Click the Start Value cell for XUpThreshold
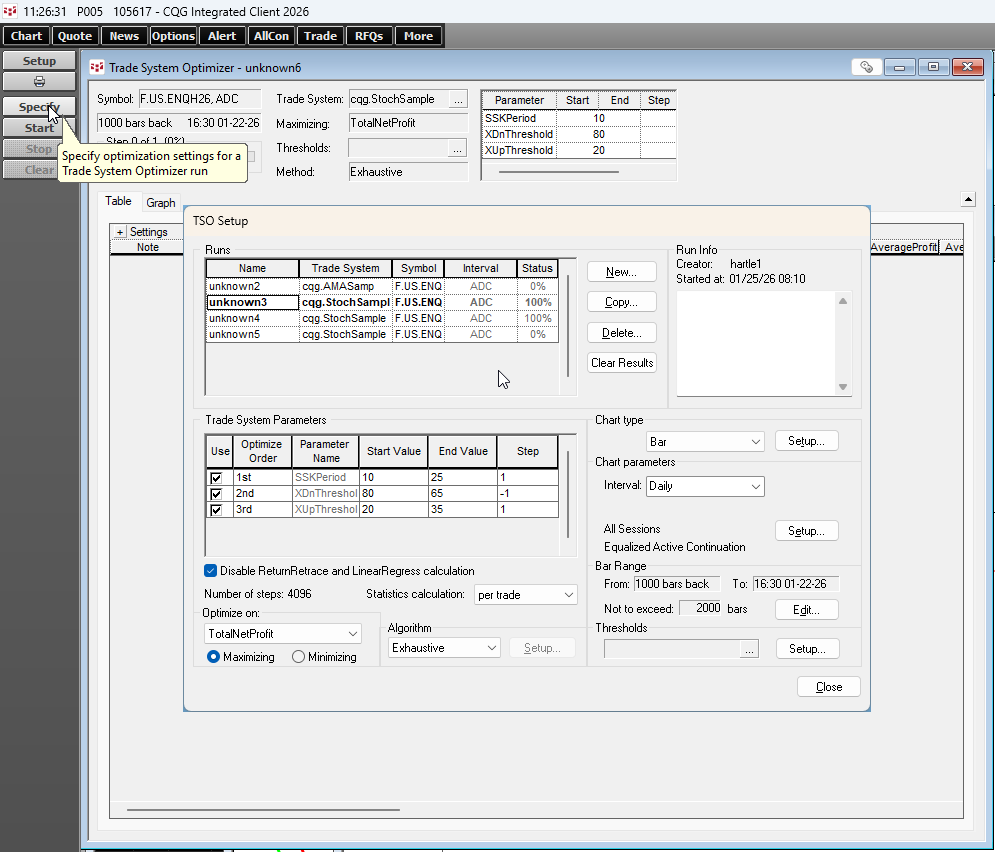995x852 pixels. tap(393, 509)
